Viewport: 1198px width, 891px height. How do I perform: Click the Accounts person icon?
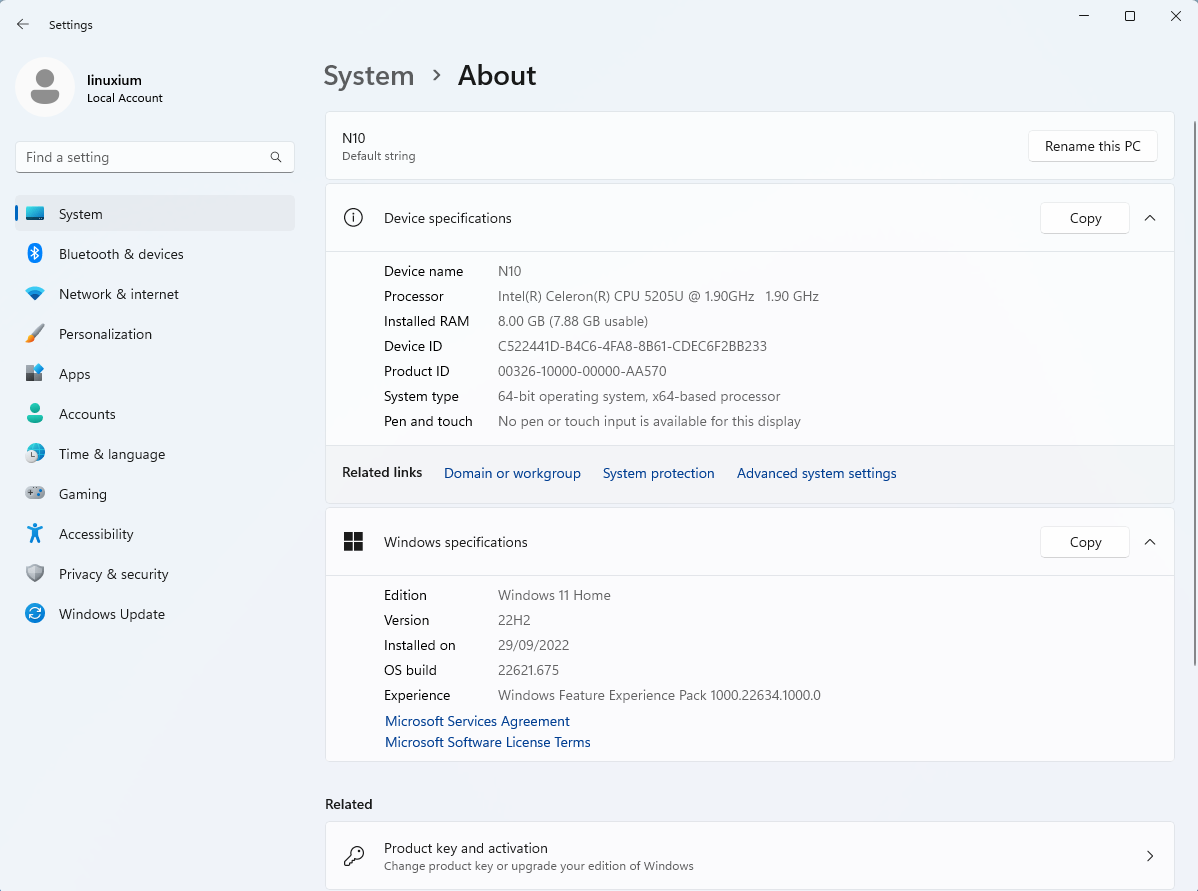pos(35,414)
